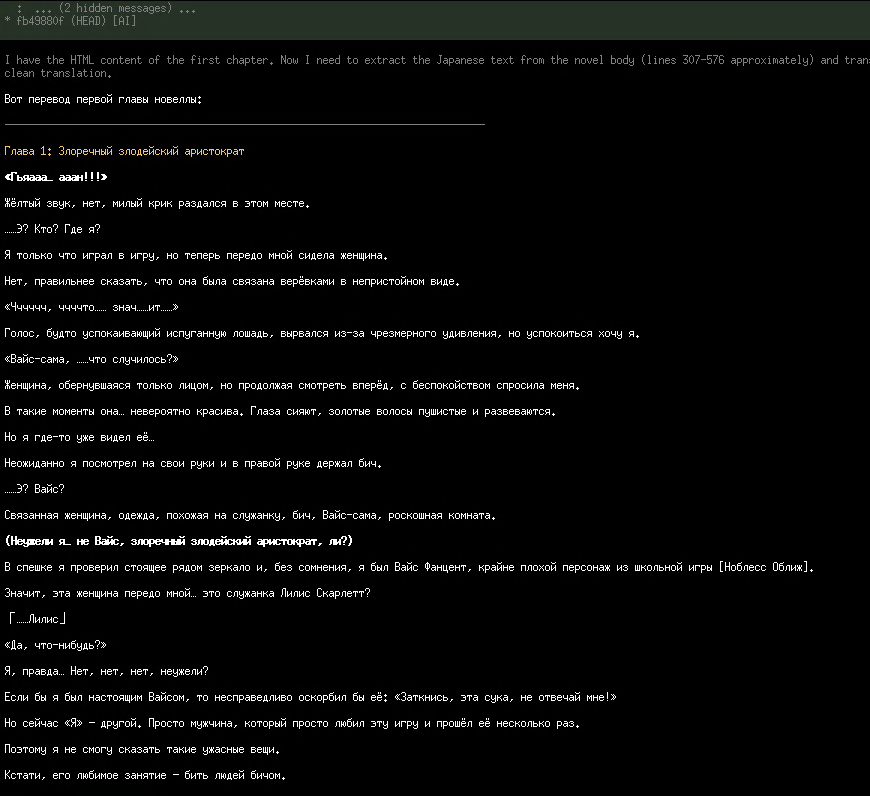
Task: Click the bold exclamation line '«Гьяааа… ааан!!!»'
Action: coord(55,178)
